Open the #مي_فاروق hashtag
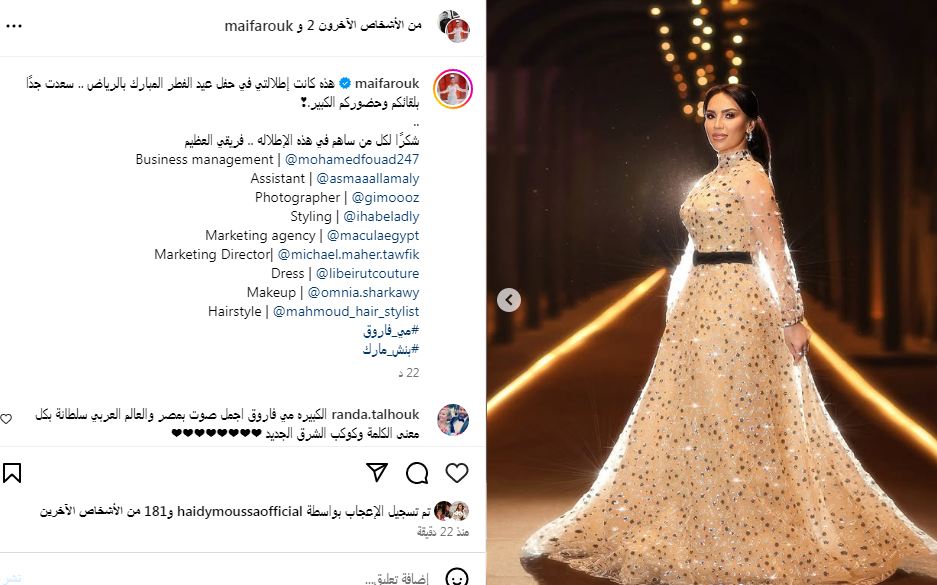 coord(391,330)
